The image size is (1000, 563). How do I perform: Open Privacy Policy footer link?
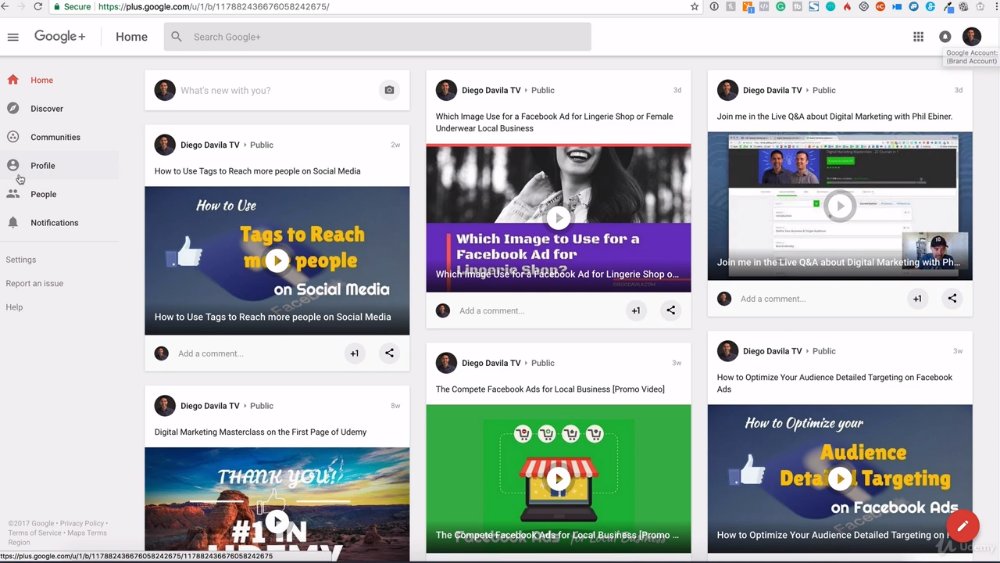[x=82, y=523]
